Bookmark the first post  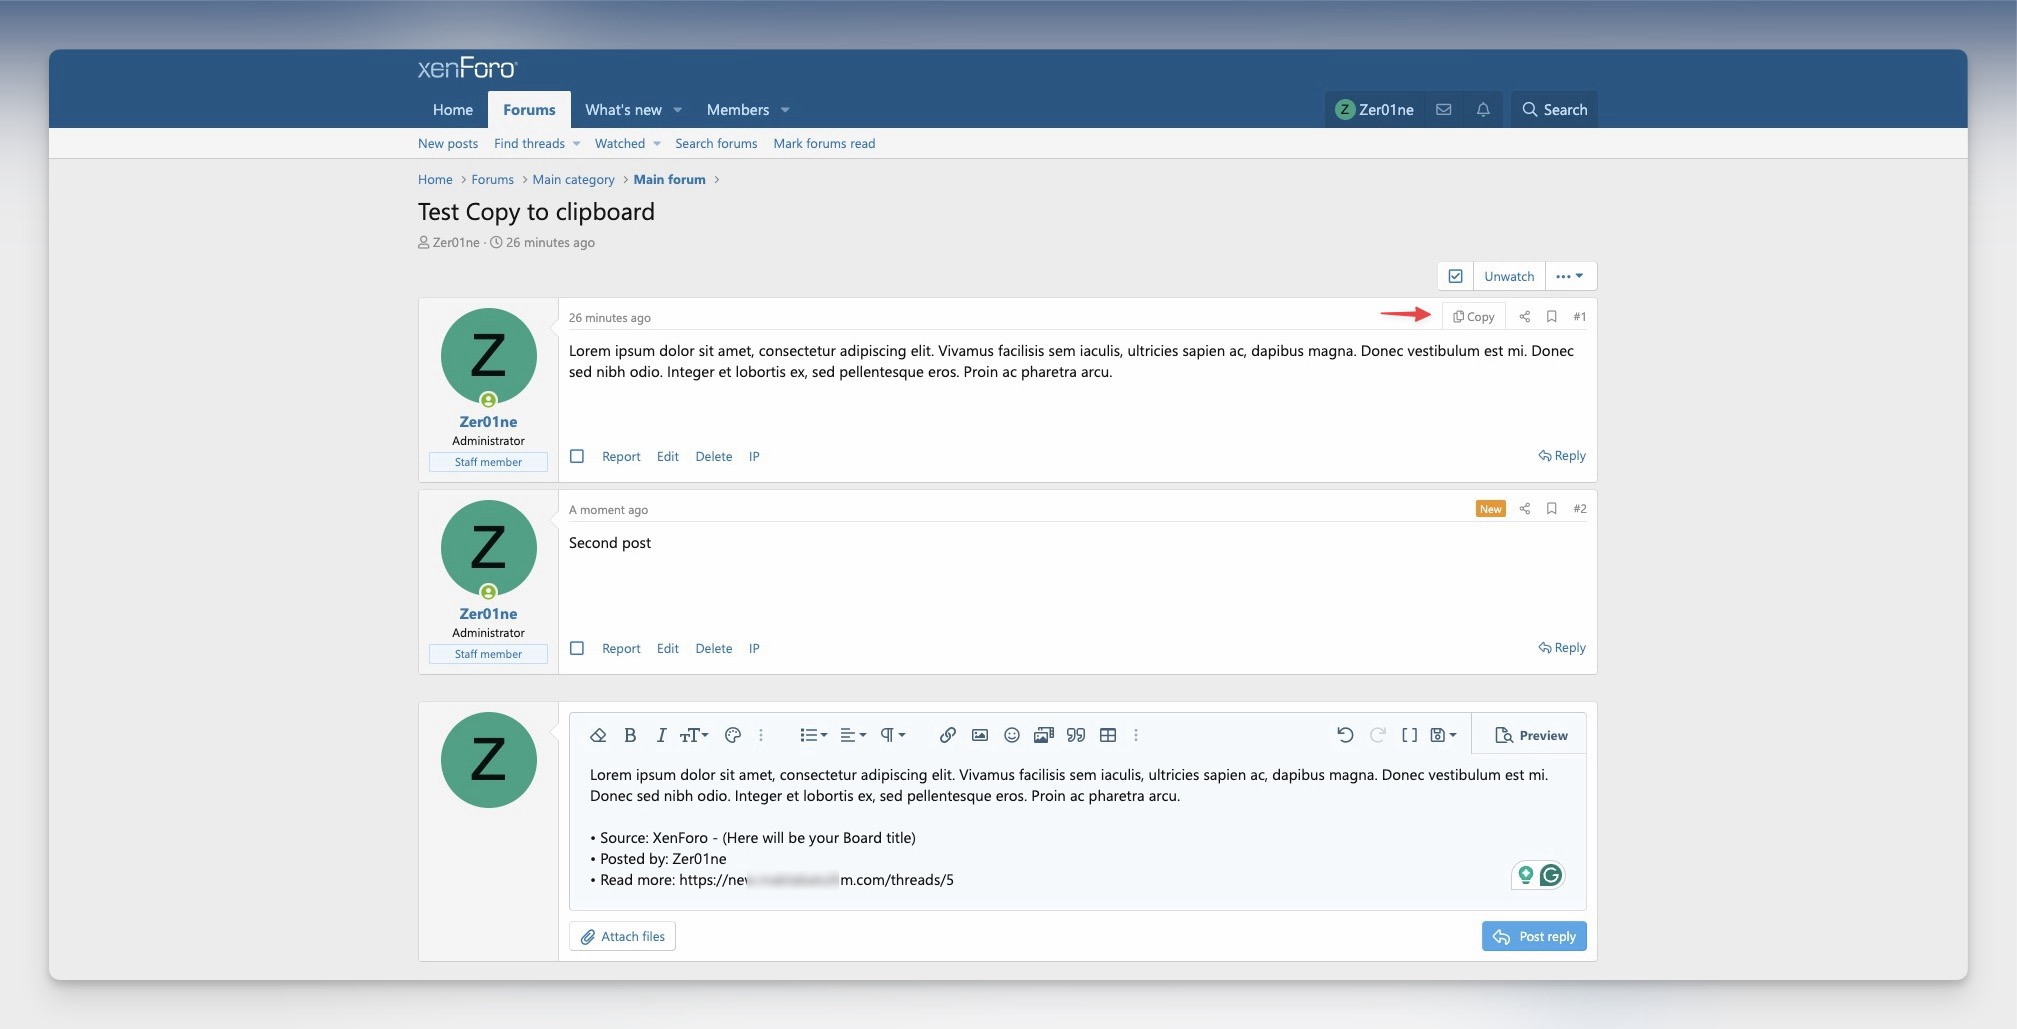[x=1552, y=317]
